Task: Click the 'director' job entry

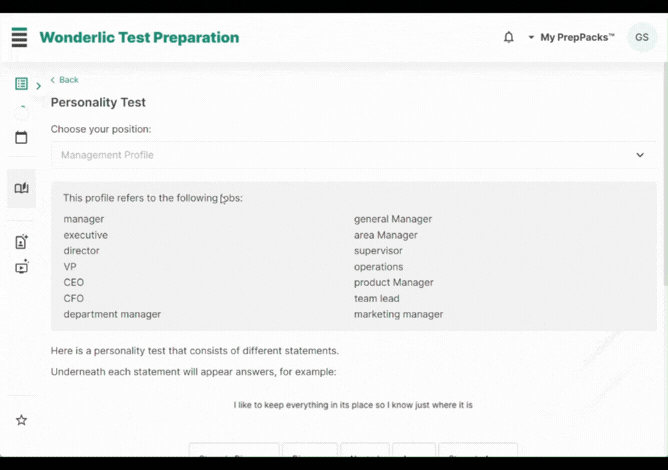Action: point(81,251)
